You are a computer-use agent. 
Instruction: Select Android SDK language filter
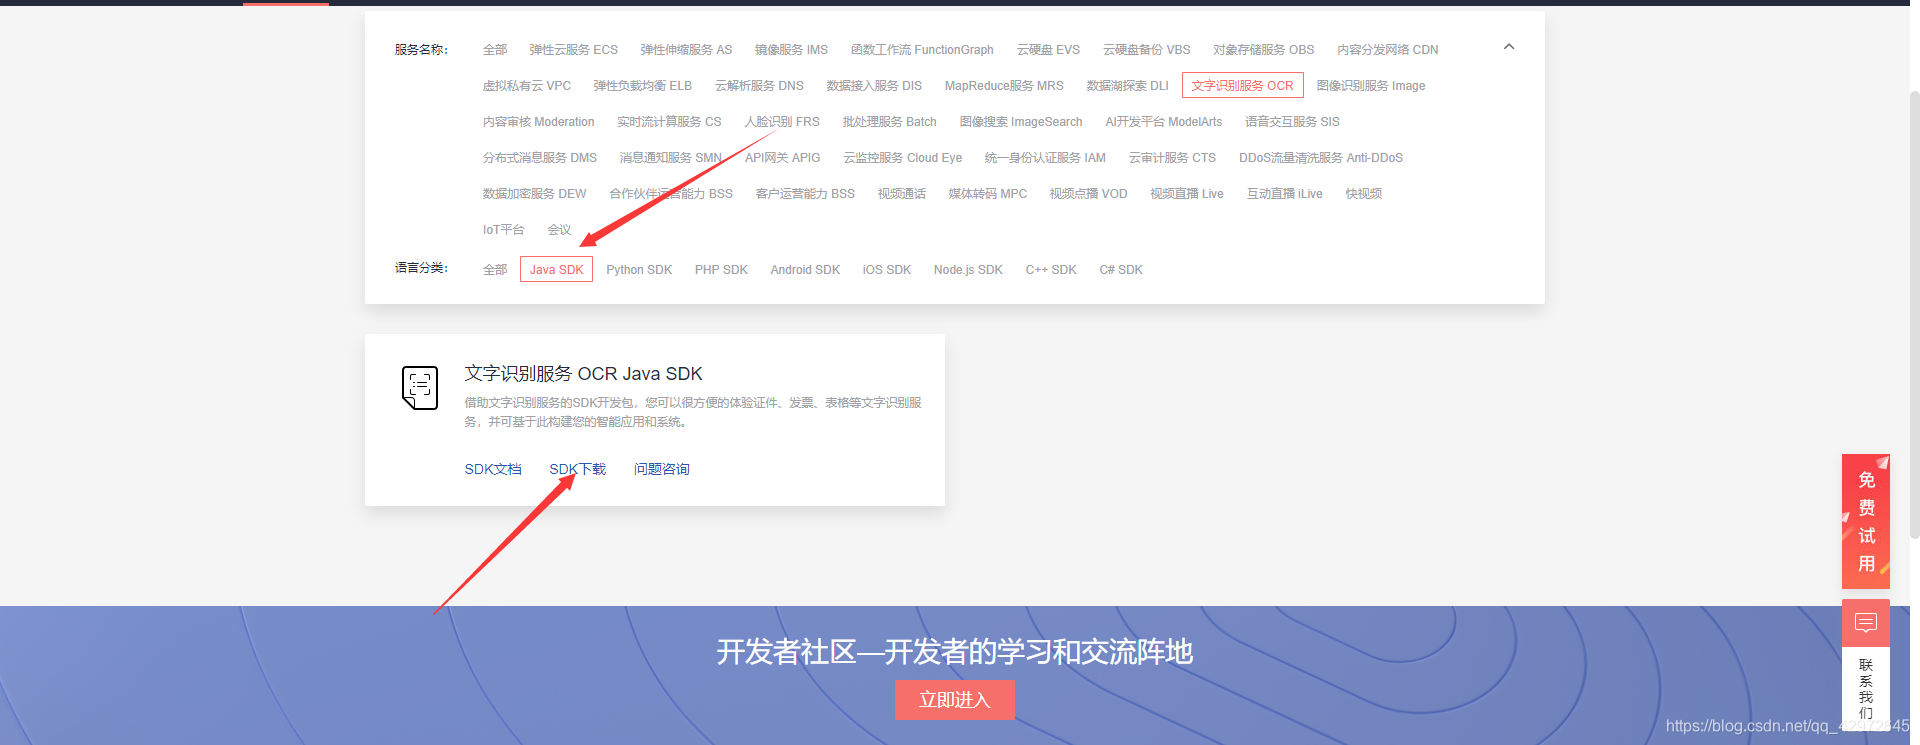click(x=805, y=270)
